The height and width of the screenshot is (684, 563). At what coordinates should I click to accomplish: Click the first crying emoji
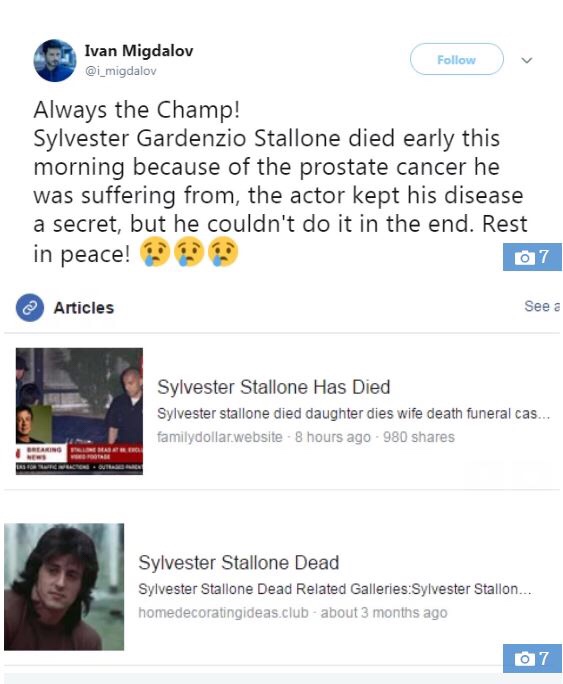click(154, 252)
